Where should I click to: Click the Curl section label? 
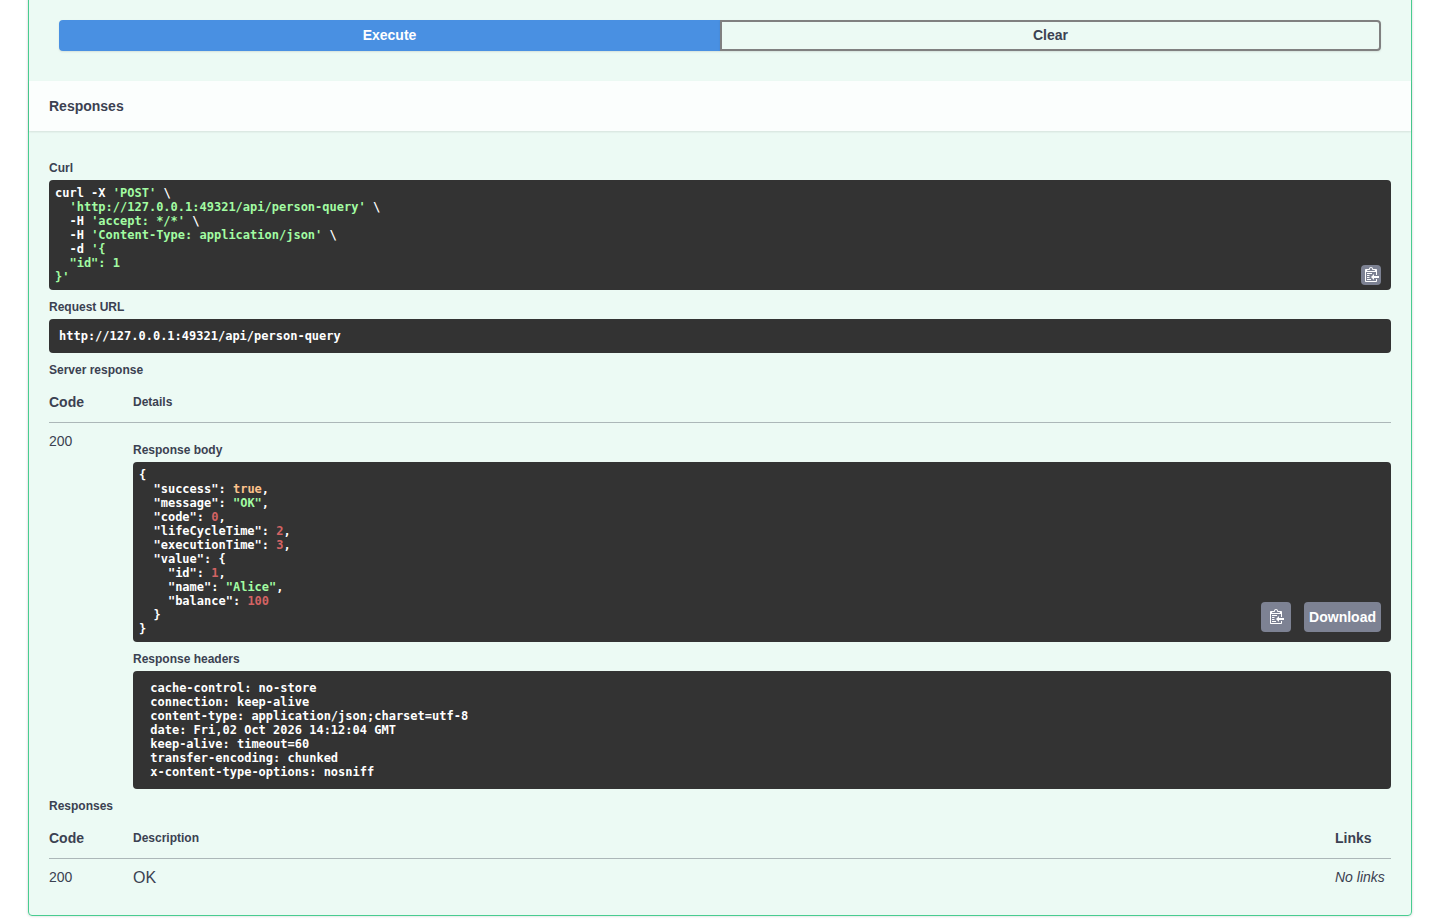(61, 168)
